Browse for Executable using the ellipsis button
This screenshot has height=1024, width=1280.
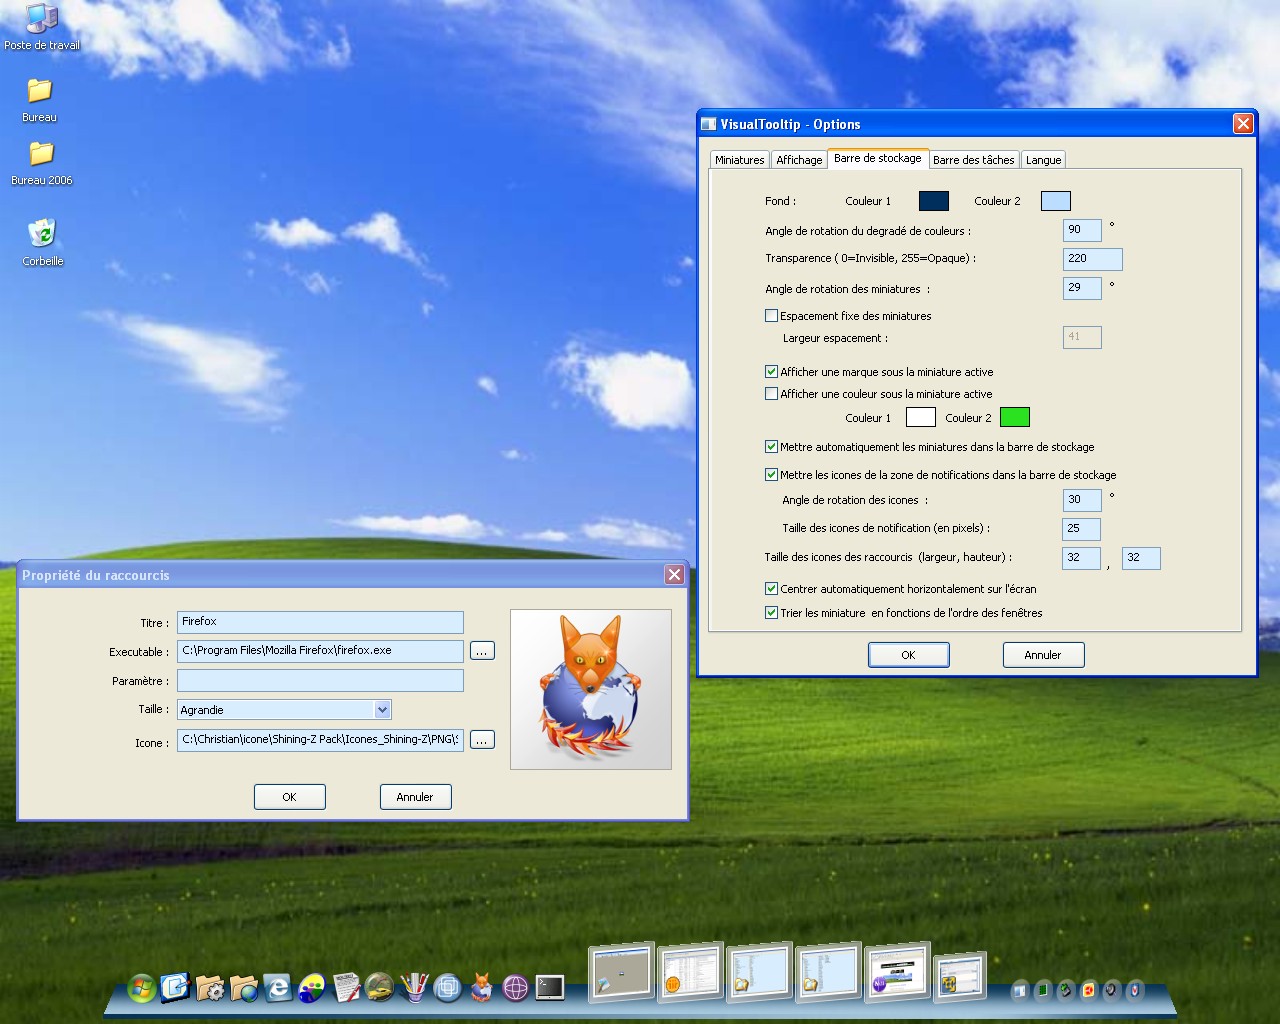click(482, 651)
